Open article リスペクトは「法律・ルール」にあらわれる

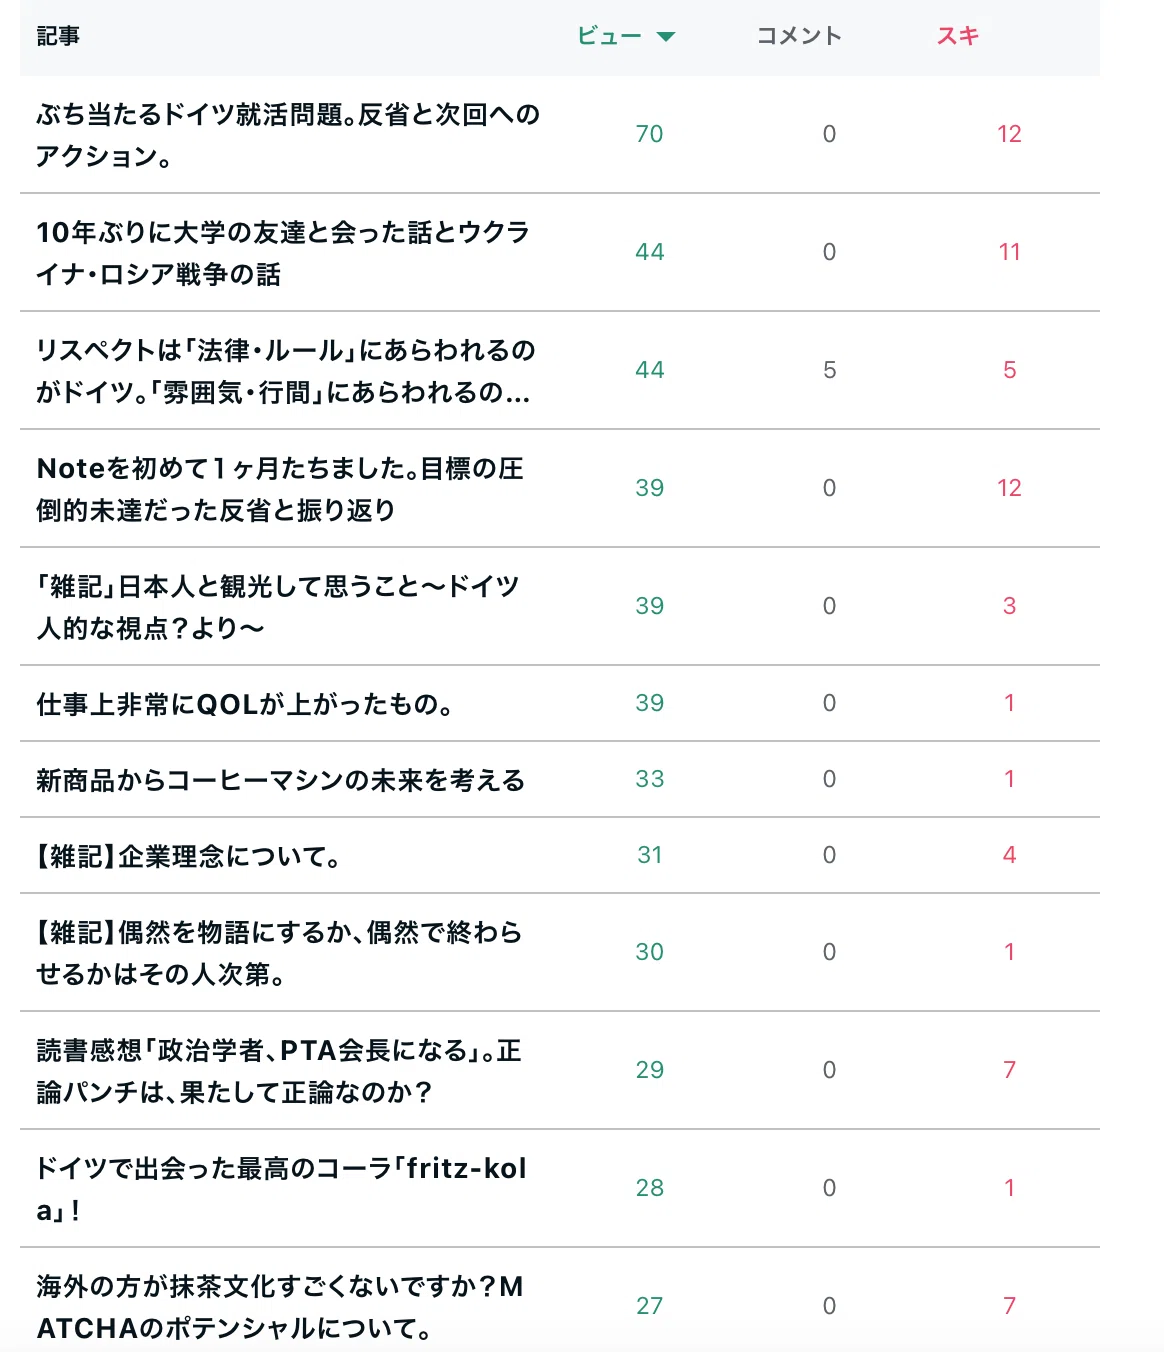286,371
